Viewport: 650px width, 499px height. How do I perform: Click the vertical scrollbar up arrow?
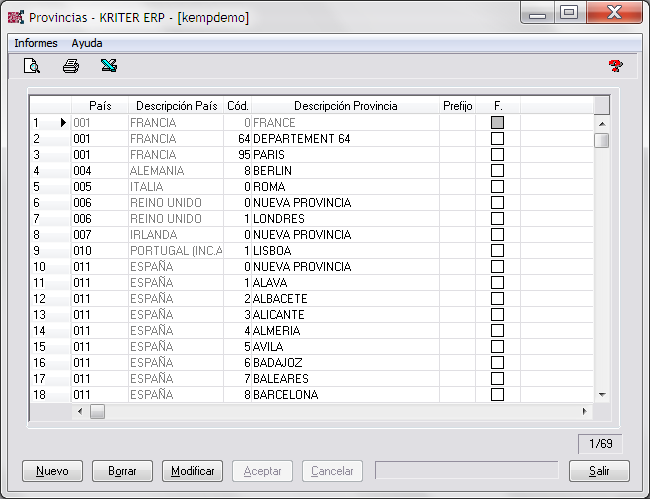601,123
